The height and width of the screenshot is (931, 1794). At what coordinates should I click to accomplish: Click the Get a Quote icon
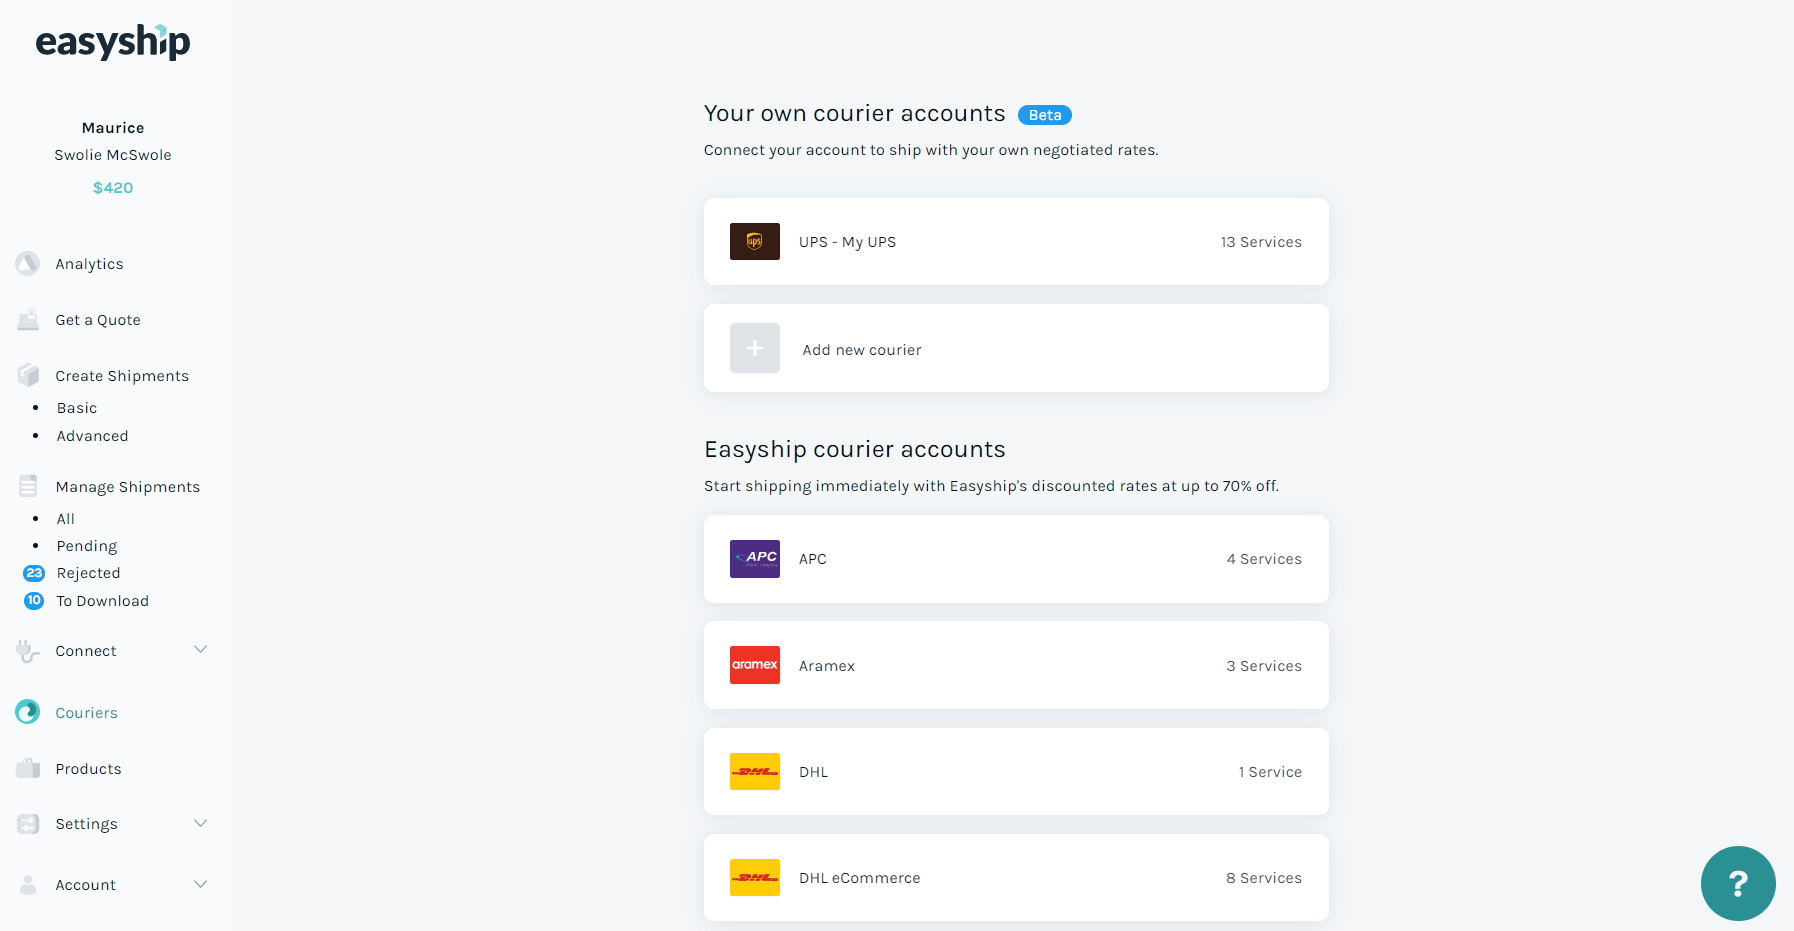(28, 320)
